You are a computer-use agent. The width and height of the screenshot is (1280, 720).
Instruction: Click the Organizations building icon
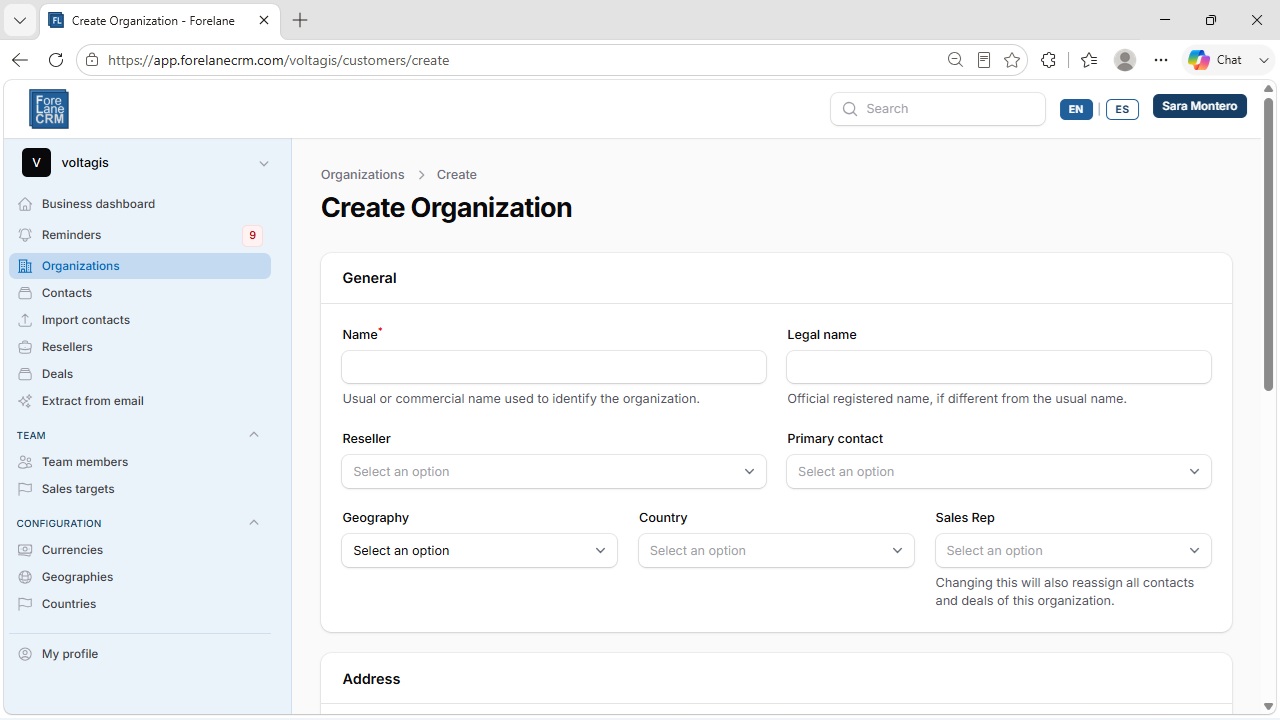(25, 266)
